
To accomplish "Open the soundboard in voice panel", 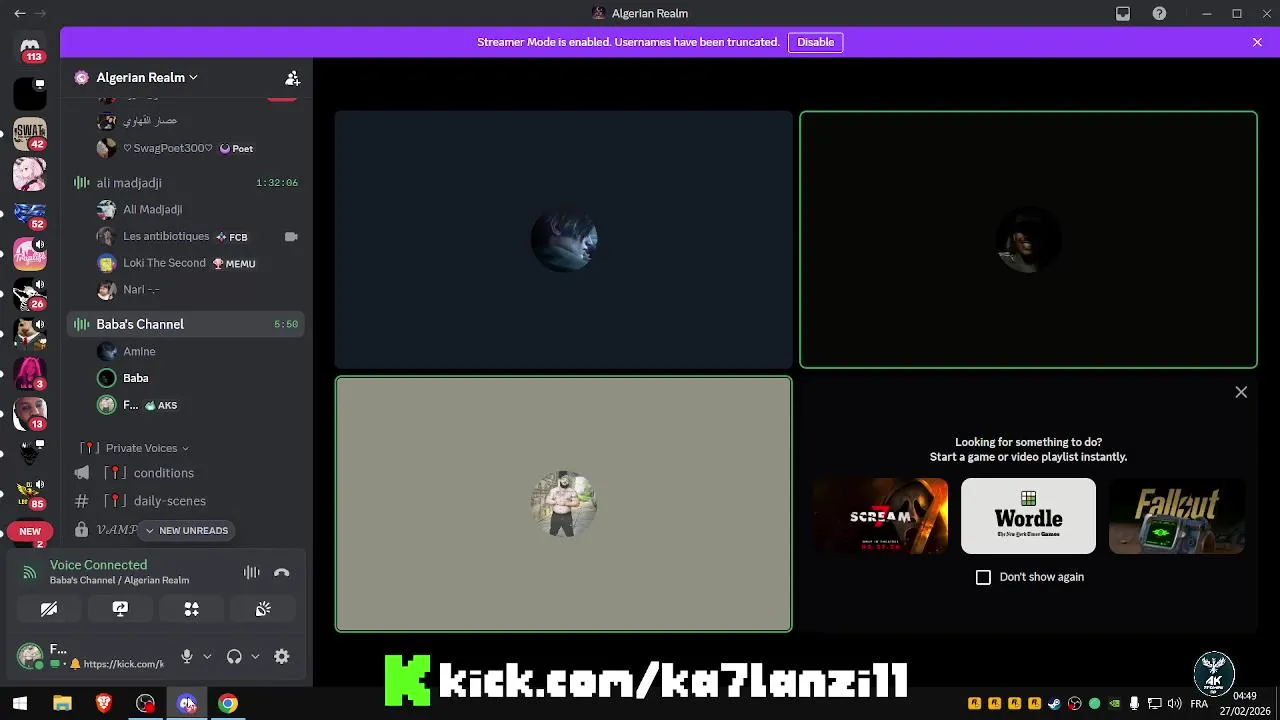I will pyautogui.click(x=263, y=608).
